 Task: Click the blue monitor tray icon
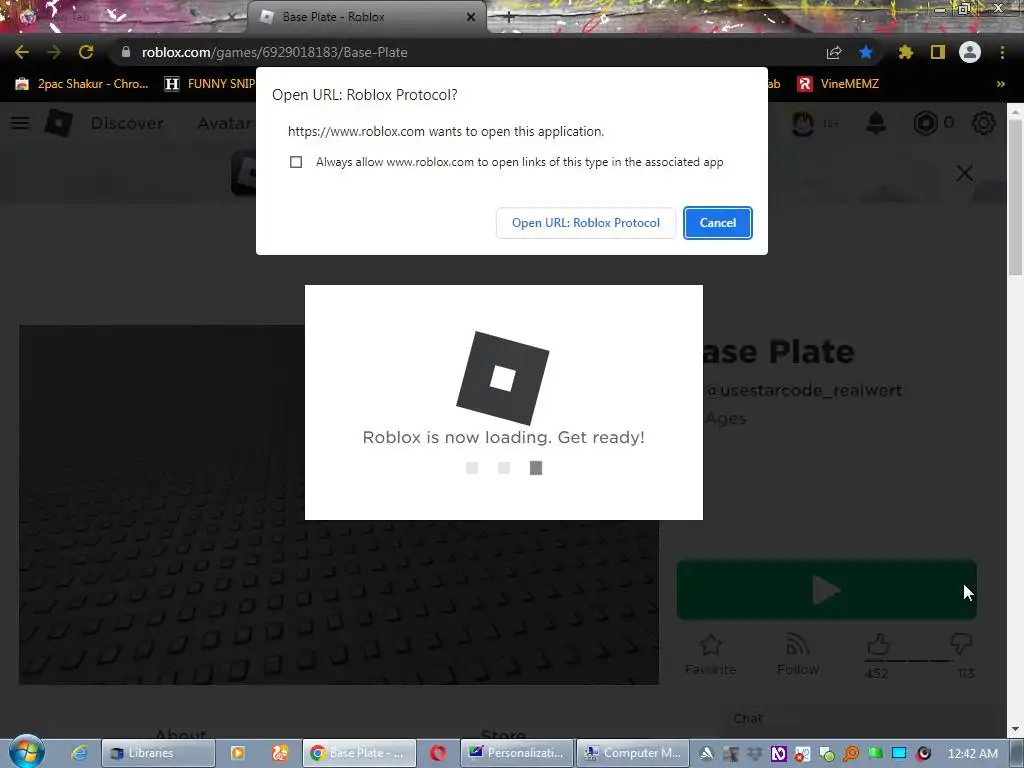pyautogui.click(x=899, y=754)
